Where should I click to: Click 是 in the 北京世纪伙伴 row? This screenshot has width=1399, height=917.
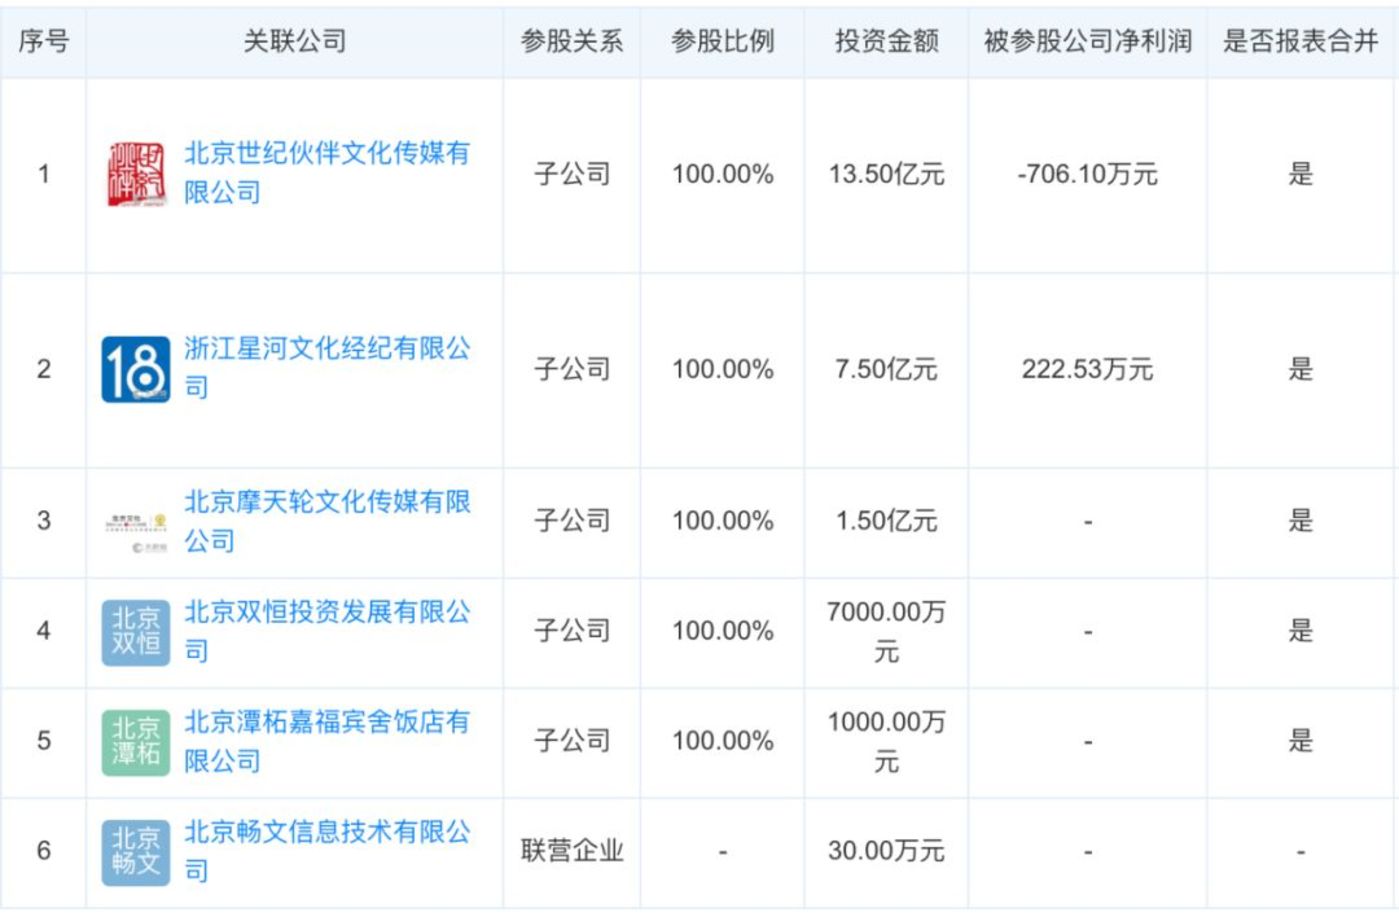(1301, 174)
